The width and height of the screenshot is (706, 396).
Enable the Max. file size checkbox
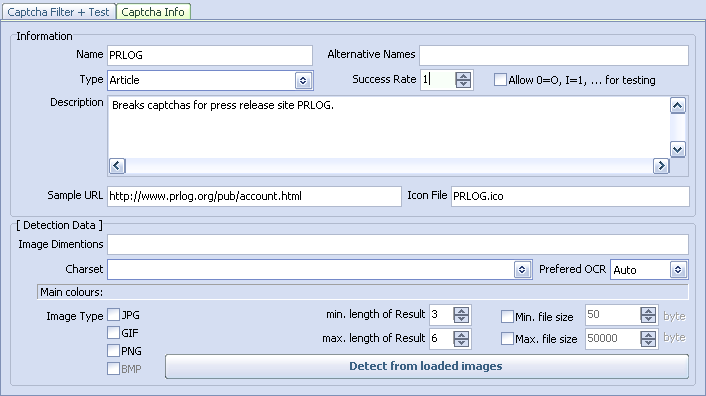click(507, 338)
